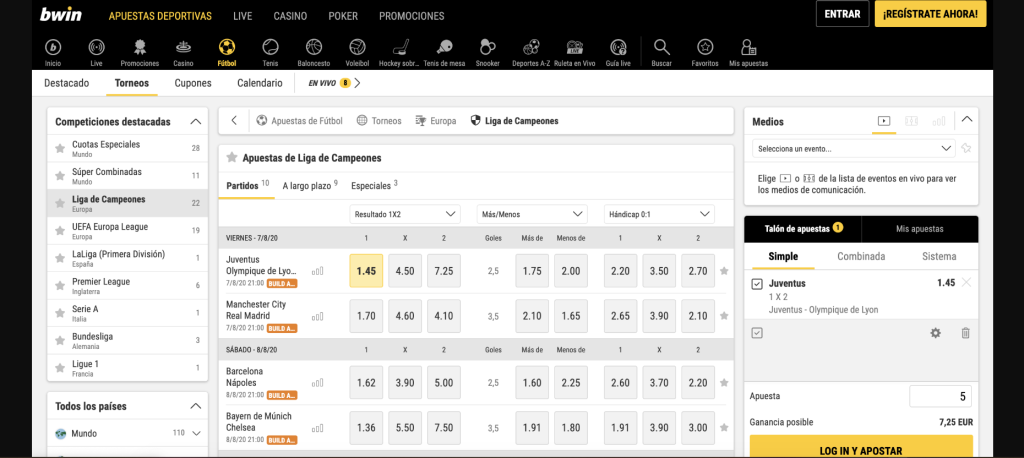Image resolution: width=1024 pixels, height=458 pixels.
Task: Toggle star beside Apuestas de Liga de Campeones
Action: click(x=231, y=157)
